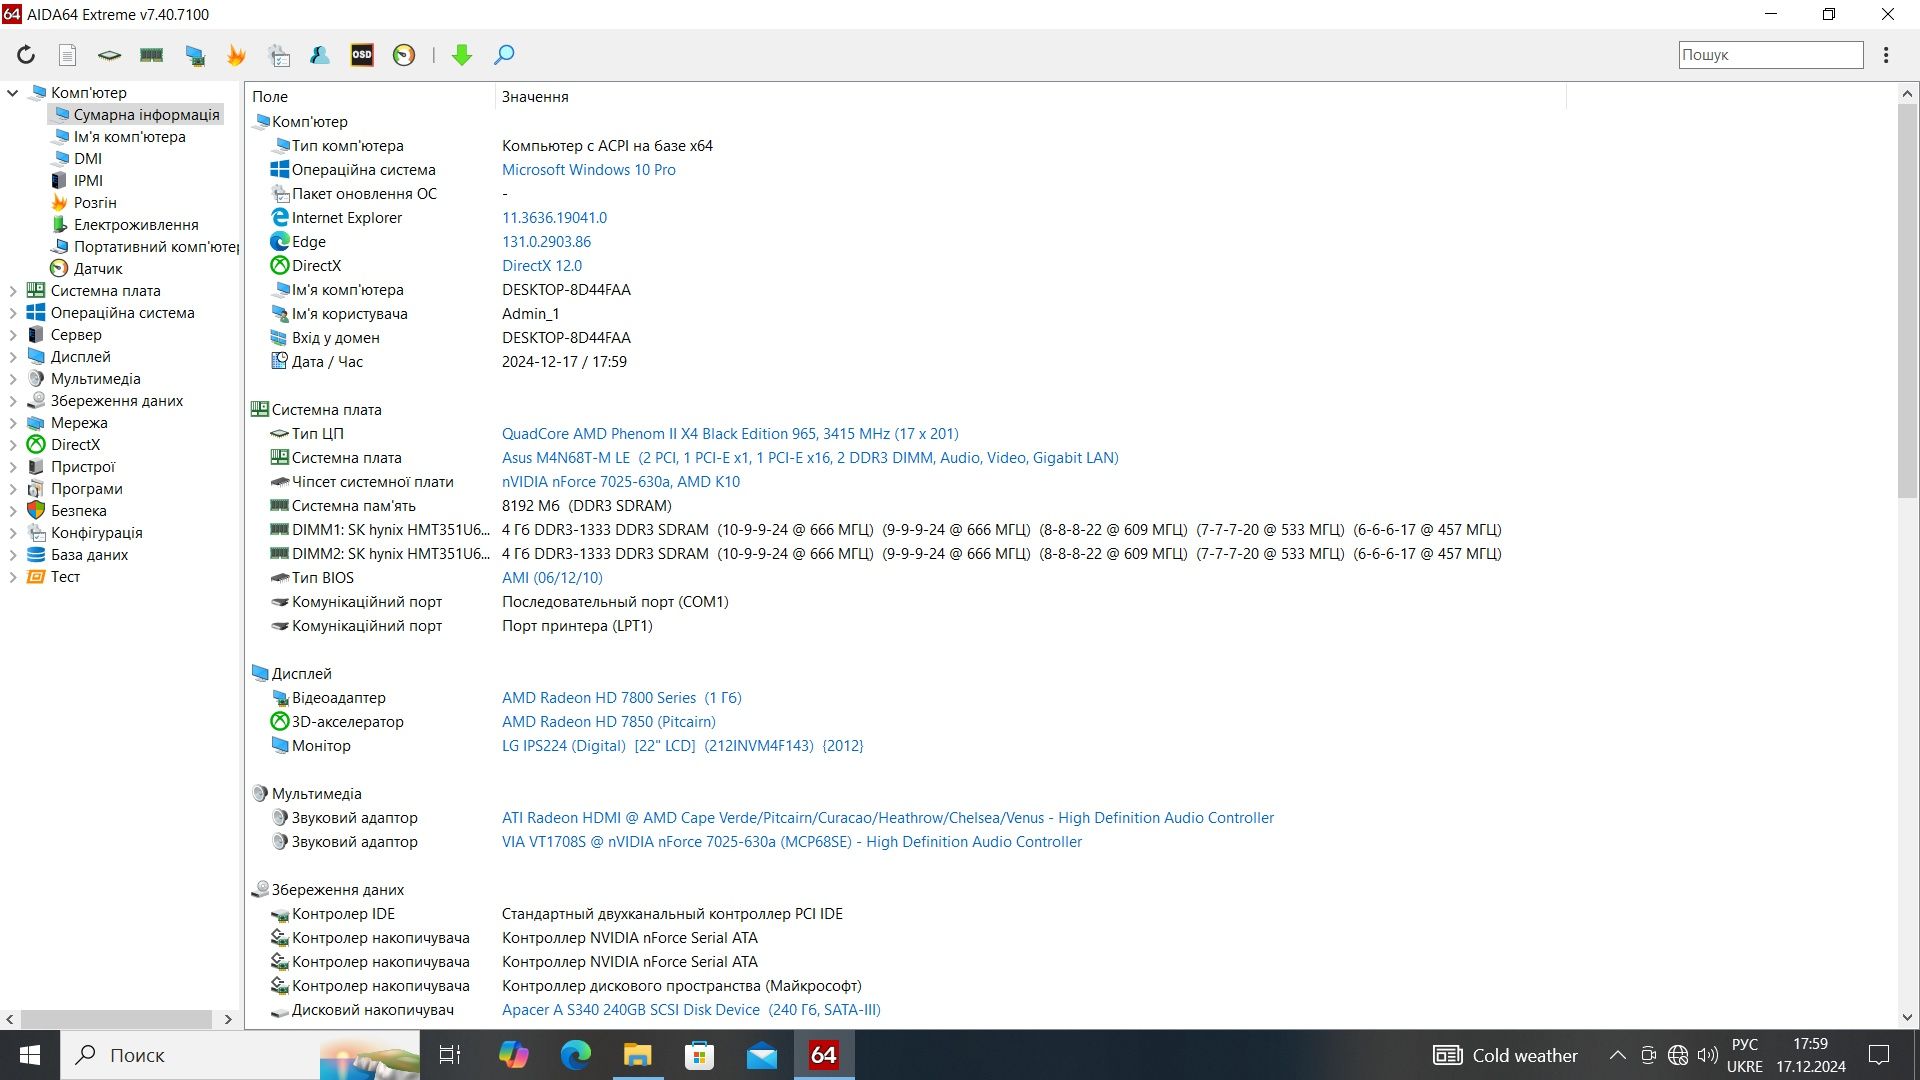Click in the Пошук search field
The width and height of the screenshot is (1920, 1080).
pos(1770,55)
